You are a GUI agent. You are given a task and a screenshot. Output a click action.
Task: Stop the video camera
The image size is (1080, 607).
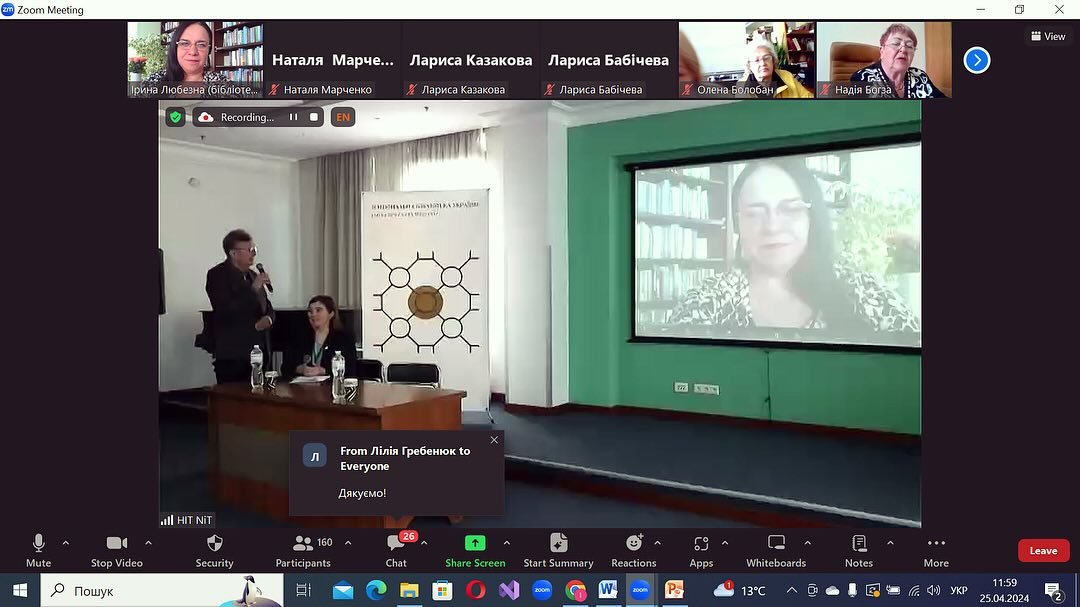116,551
